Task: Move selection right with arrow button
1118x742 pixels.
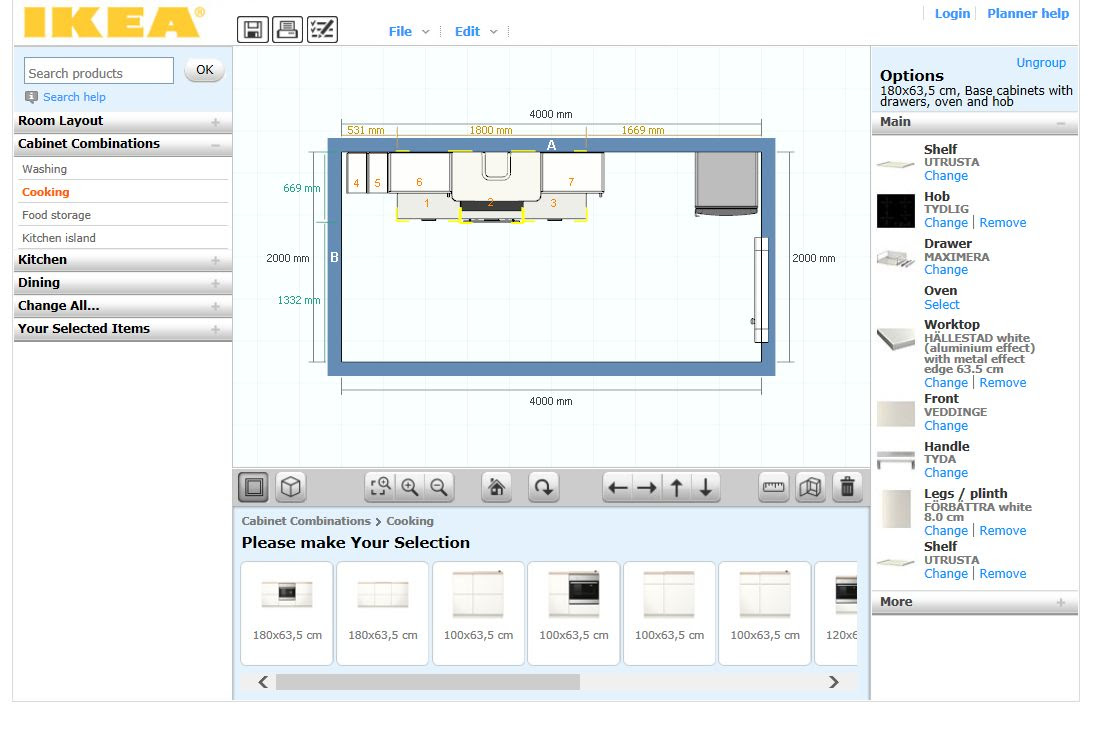Action: pyautogui.click(x=647, y=488)
